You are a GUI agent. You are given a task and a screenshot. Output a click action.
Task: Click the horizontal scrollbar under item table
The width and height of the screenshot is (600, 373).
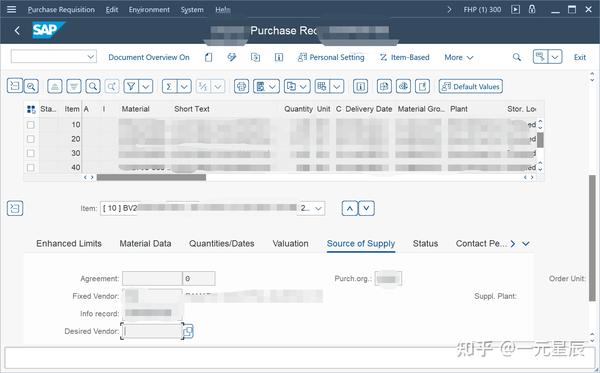(152, 178)
